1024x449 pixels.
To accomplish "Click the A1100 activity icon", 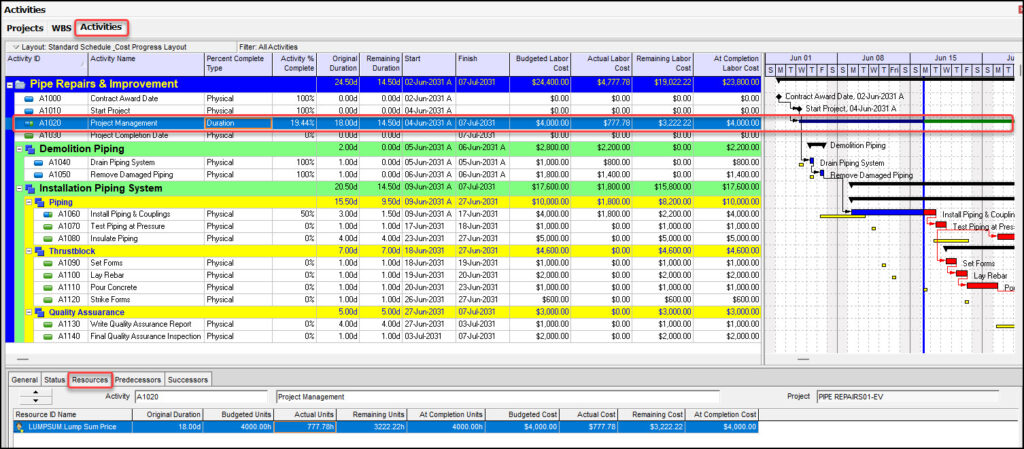I will point(48,275).
